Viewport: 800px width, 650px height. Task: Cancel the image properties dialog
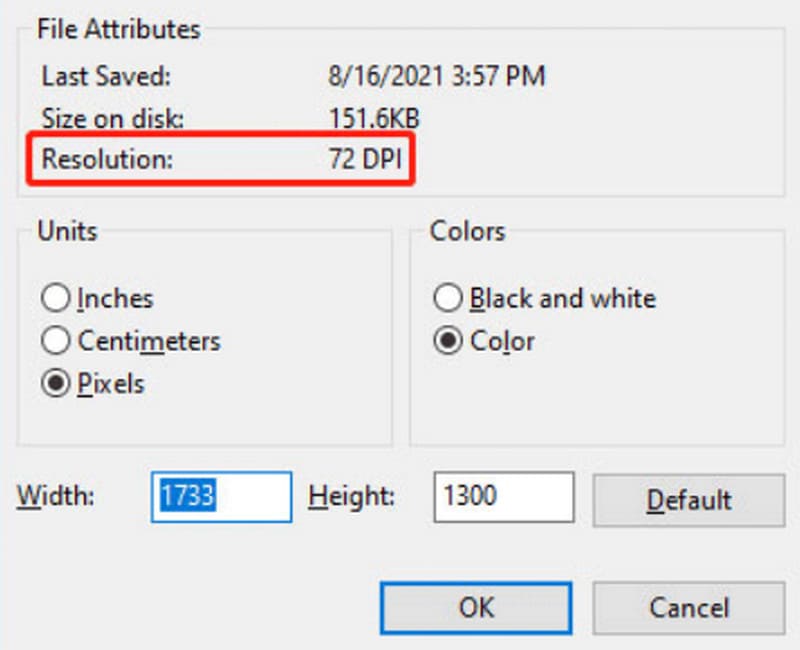coord(689,608)
